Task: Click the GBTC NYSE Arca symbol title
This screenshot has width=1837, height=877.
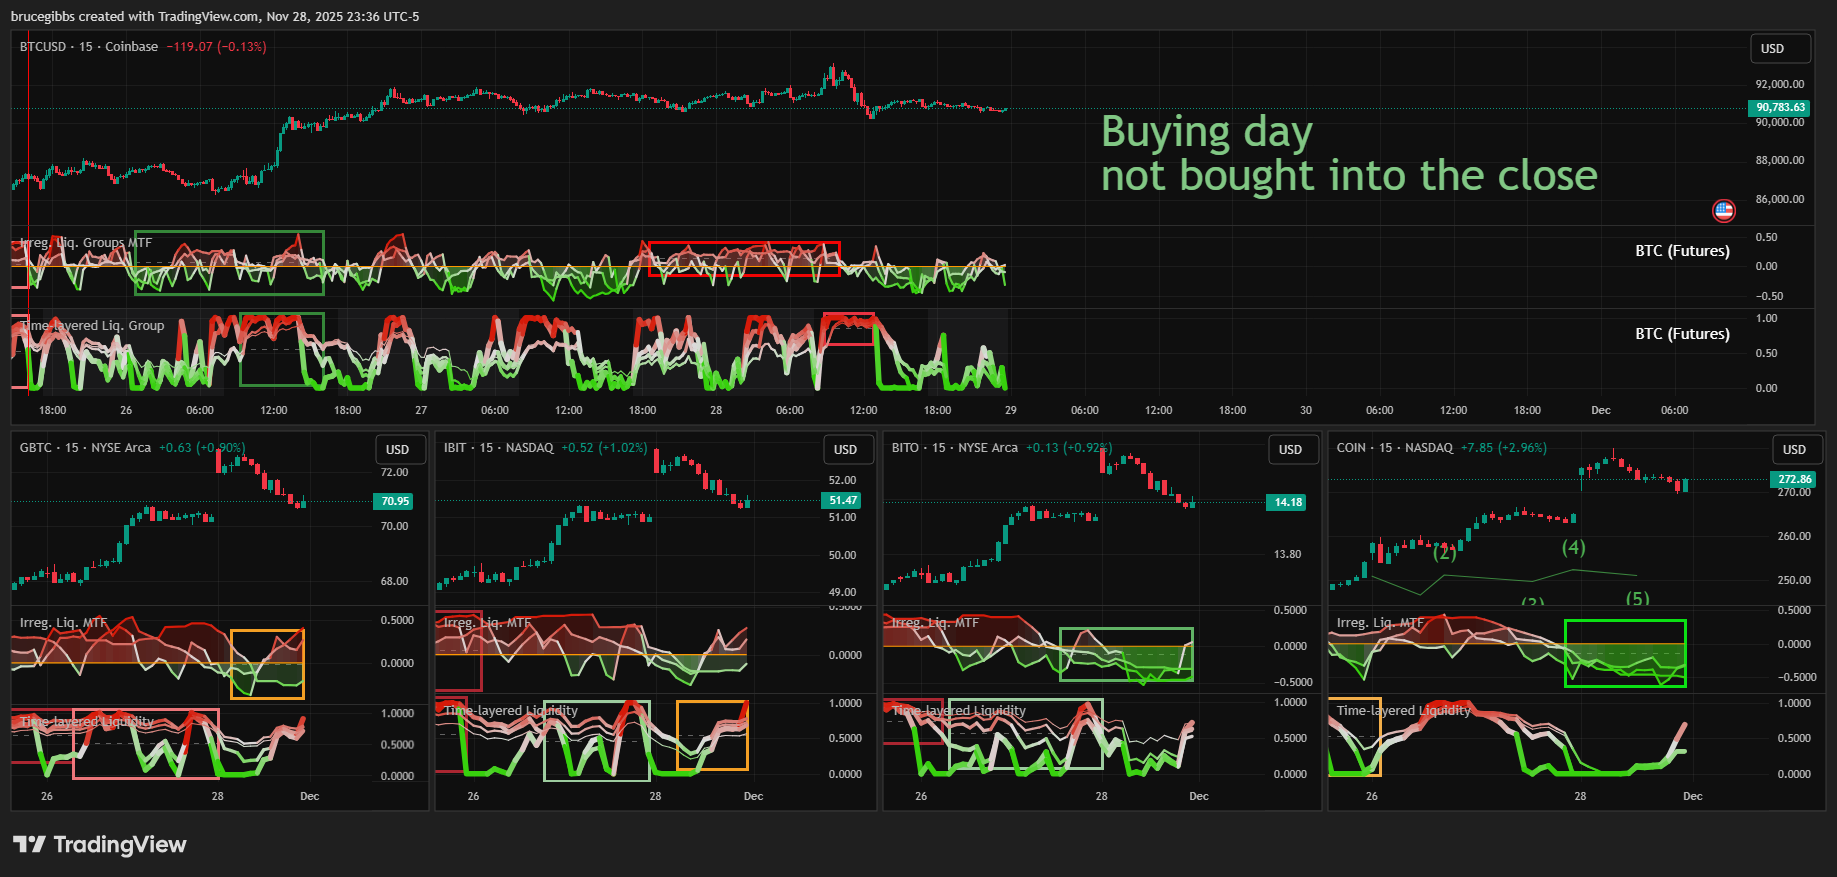Action: coord(85,448)
